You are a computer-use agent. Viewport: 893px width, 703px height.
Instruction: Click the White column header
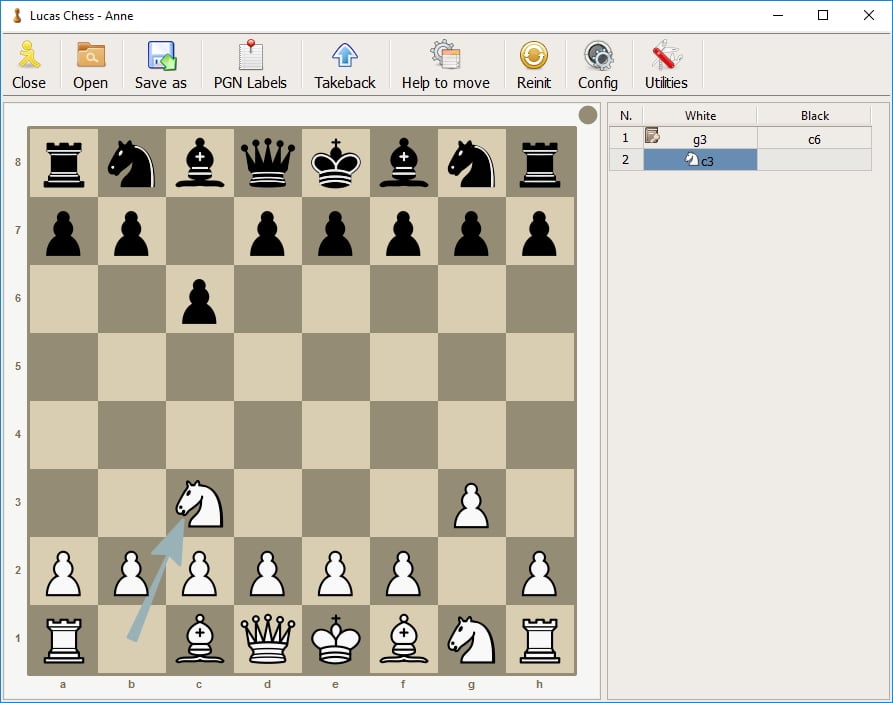(700, 116)
